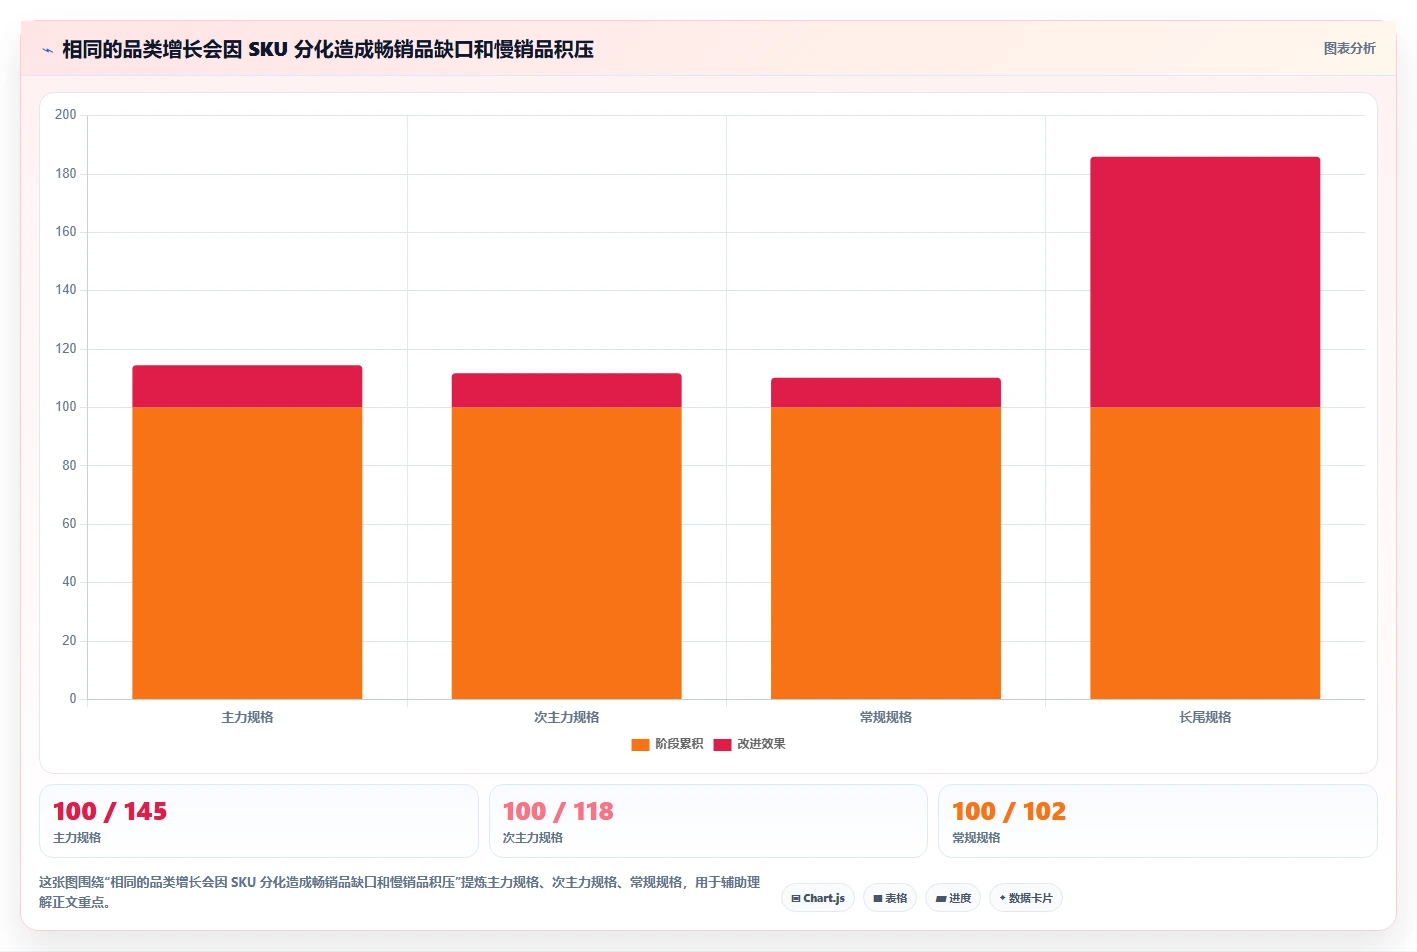Image resolution: width=1417 pixels, height=952 pixels.
Task: Toggle the 改进效果 legend swatch
Action: (722, 744)
